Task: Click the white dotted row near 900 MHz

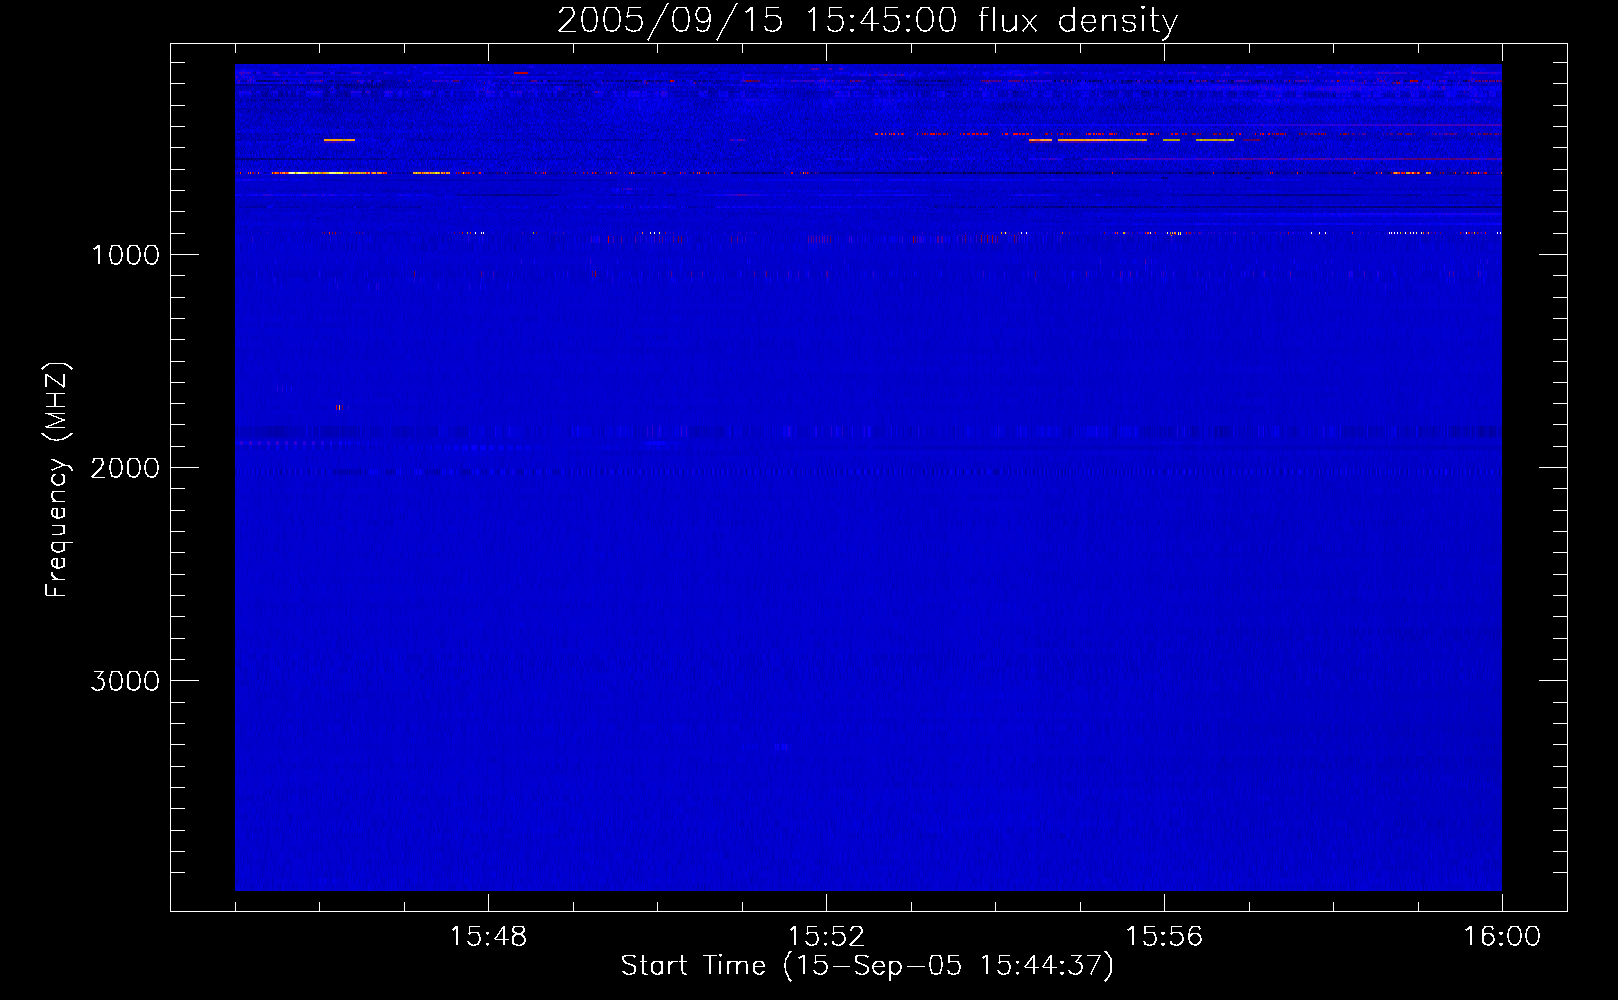Action: (x=1408, y=233)
